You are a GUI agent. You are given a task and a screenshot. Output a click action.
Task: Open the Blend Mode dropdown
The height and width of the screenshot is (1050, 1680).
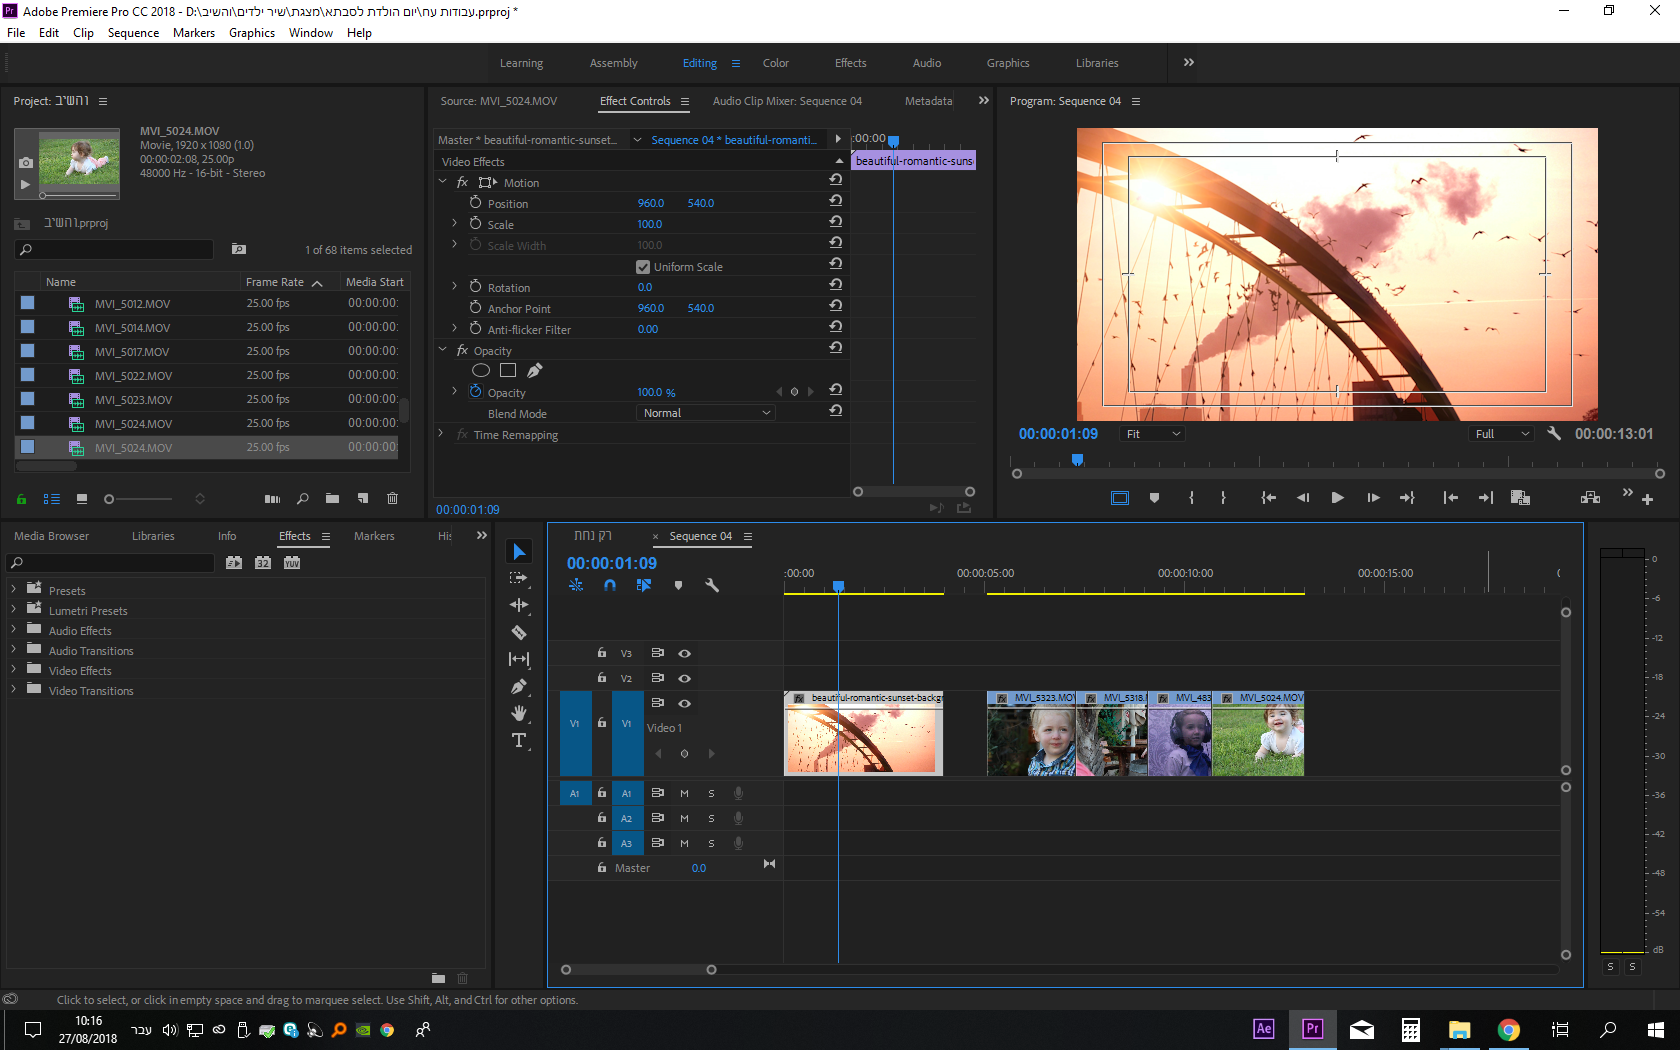pyautogui.click(x=706, y=413)
